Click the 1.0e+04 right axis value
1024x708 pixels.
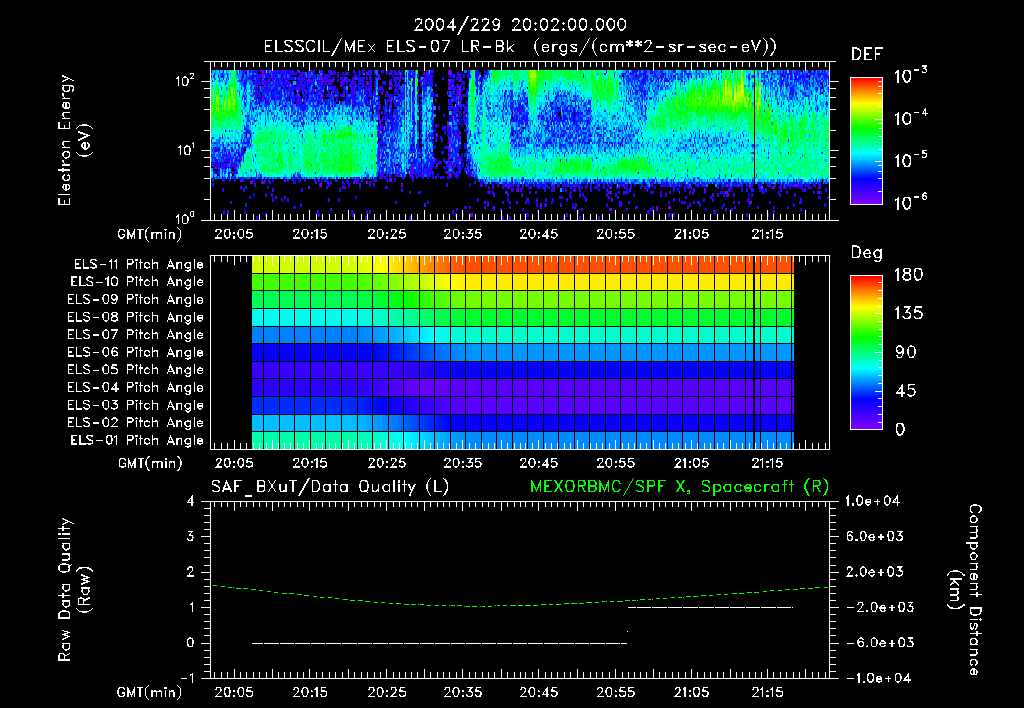tap(872, 501)
